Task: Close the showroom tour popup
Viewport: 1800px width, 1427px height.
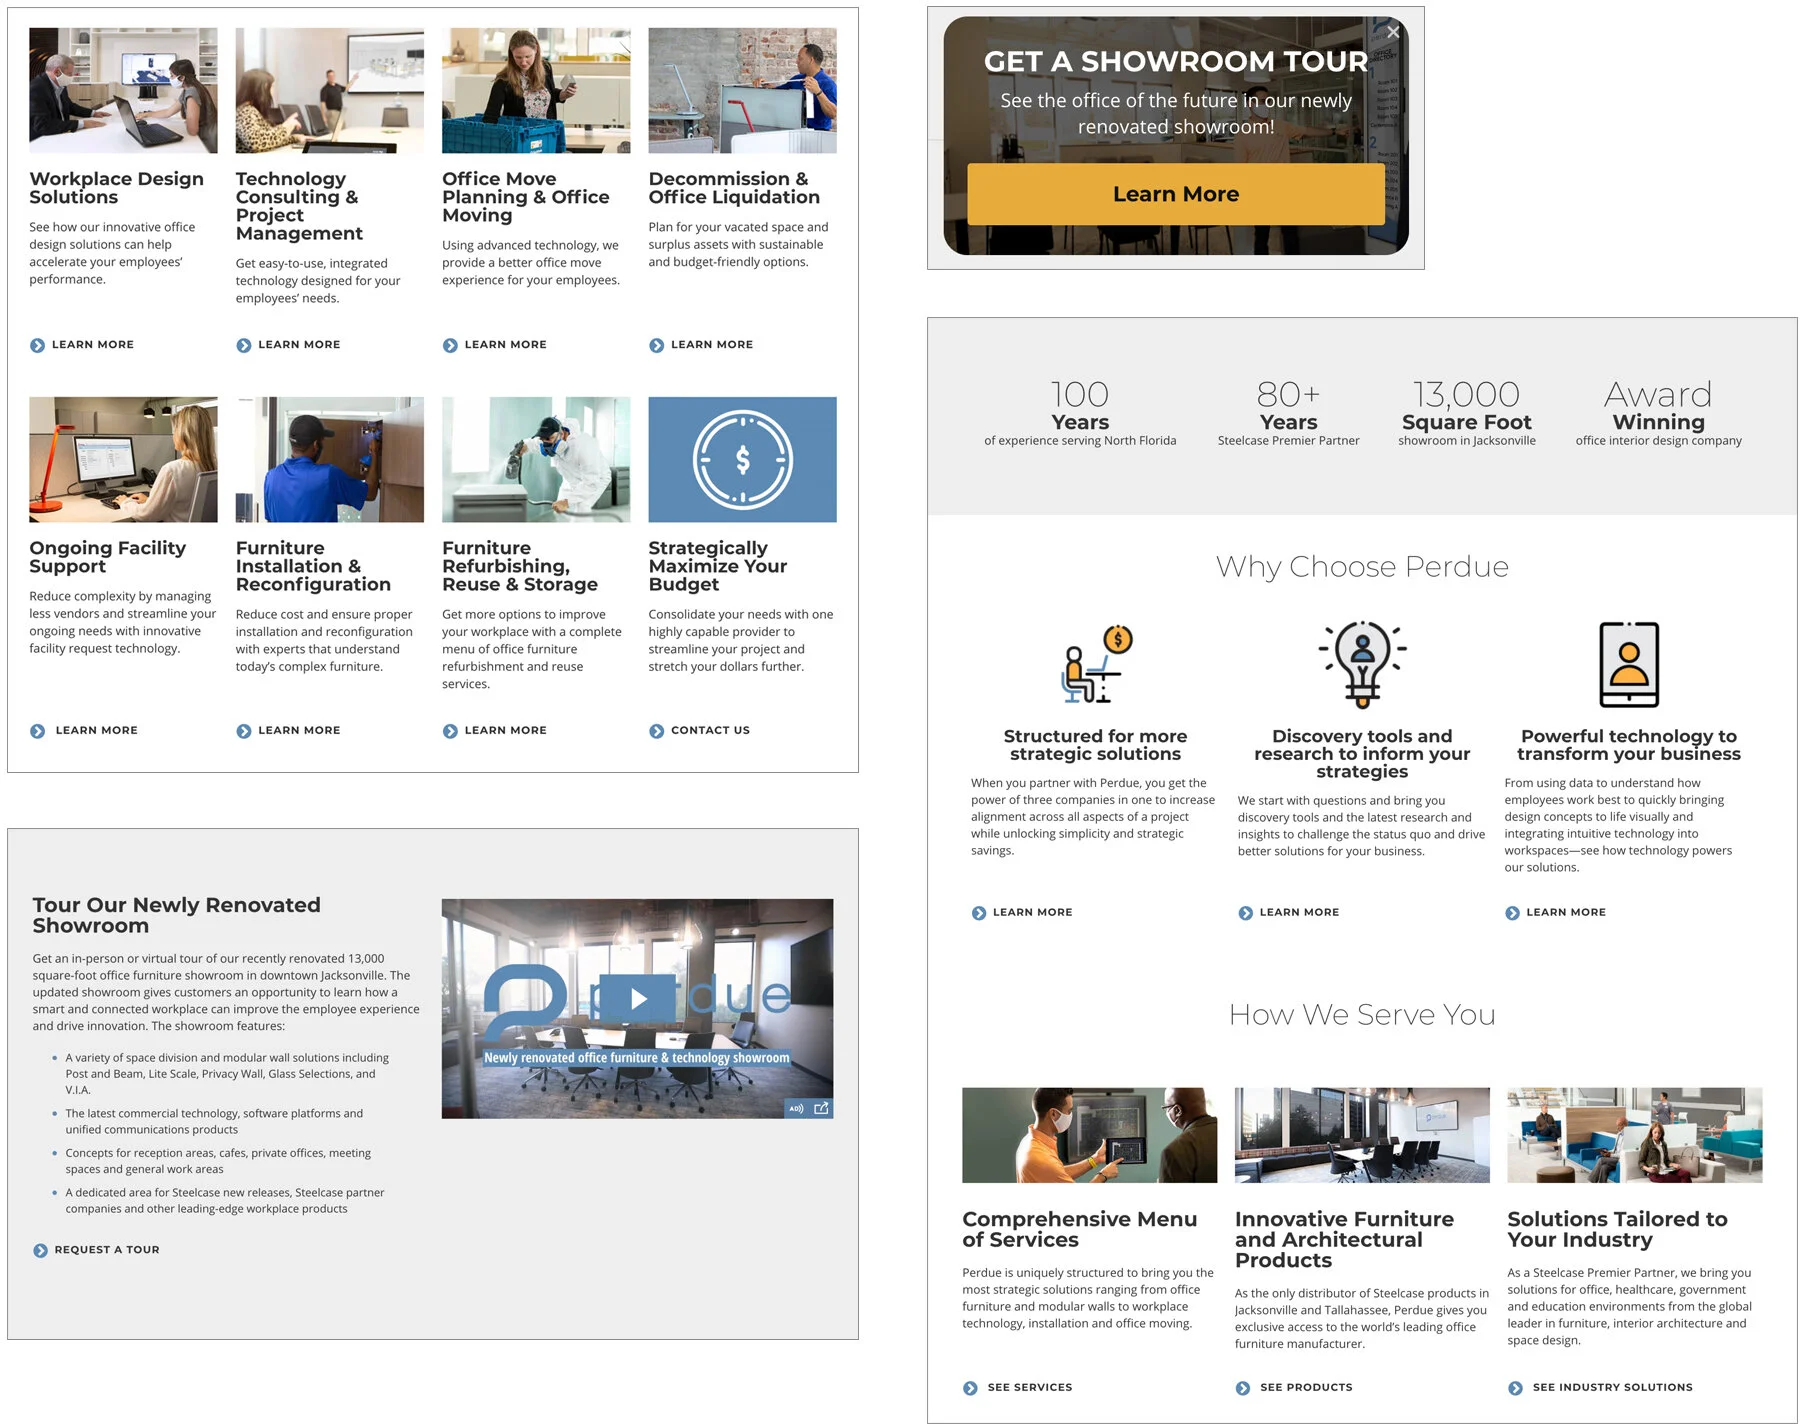Action: pos(1393,32)
